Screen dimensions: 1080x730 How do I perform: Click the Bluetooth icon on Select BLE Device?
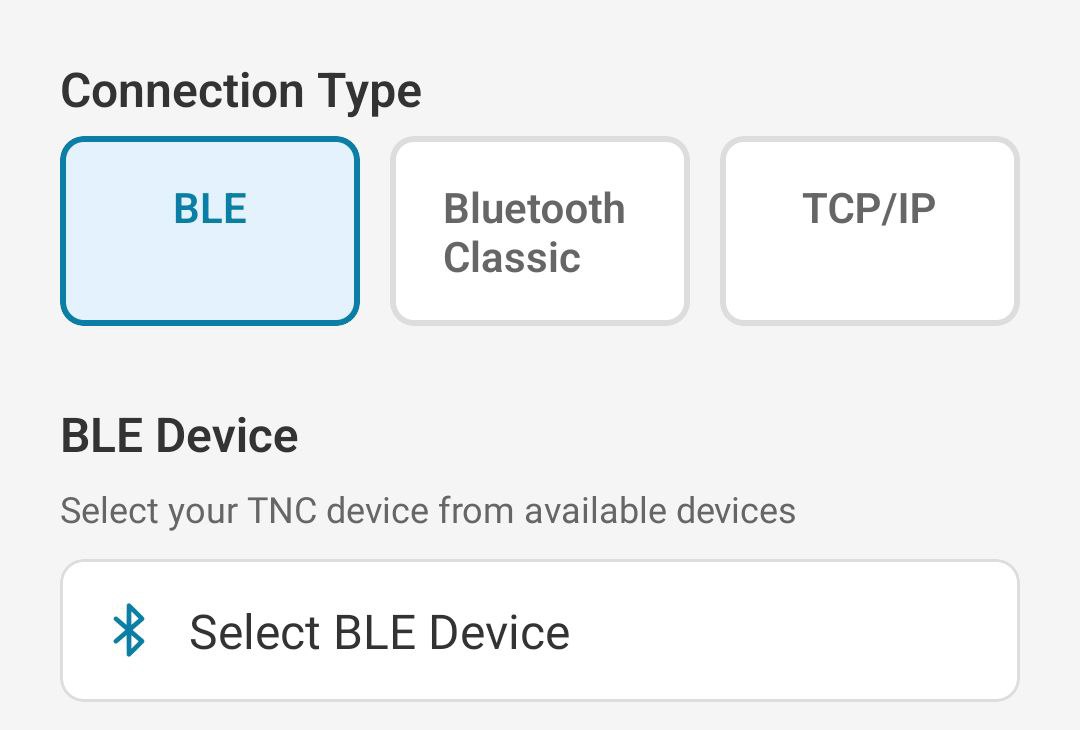(x=133, y=631)
